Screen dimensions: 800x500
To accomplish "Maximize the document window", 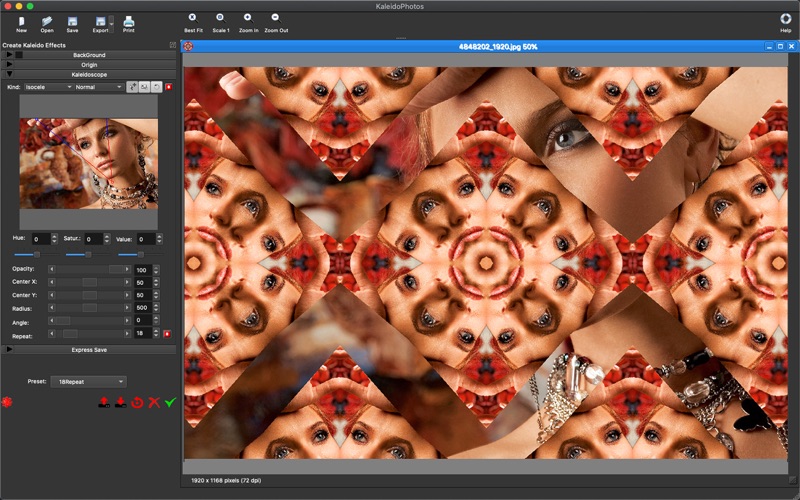I will point(780,46).
